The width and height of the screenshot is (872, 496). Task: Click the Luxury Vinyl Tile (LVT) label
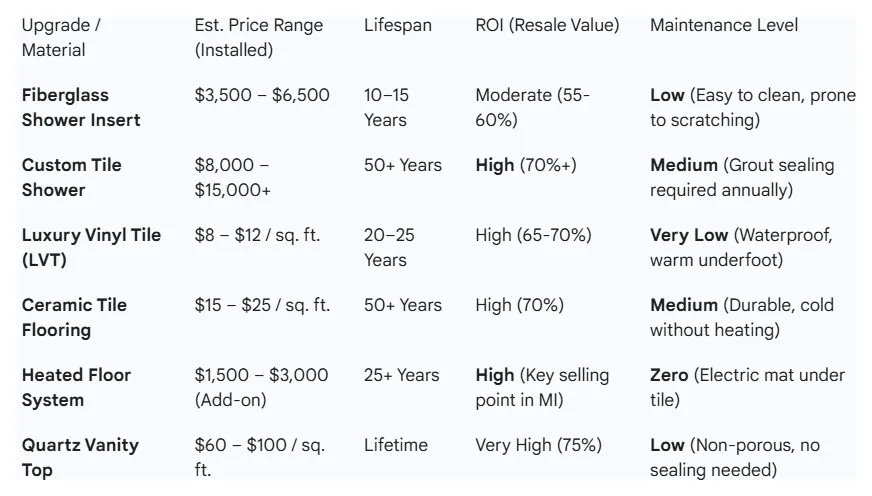(x=91, y=247)
